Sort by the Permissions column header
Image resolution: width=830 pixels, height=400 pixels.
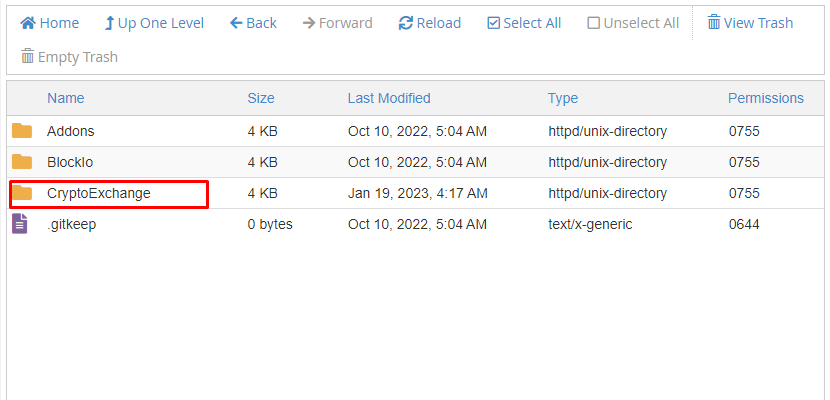pyautogui.click(x=766, y=98)
